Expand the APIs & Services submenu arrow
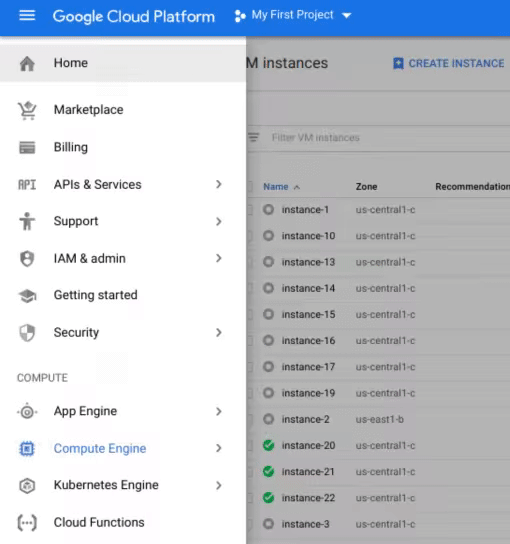Screen dimensions: 510x544 click(x=219, y=184)
